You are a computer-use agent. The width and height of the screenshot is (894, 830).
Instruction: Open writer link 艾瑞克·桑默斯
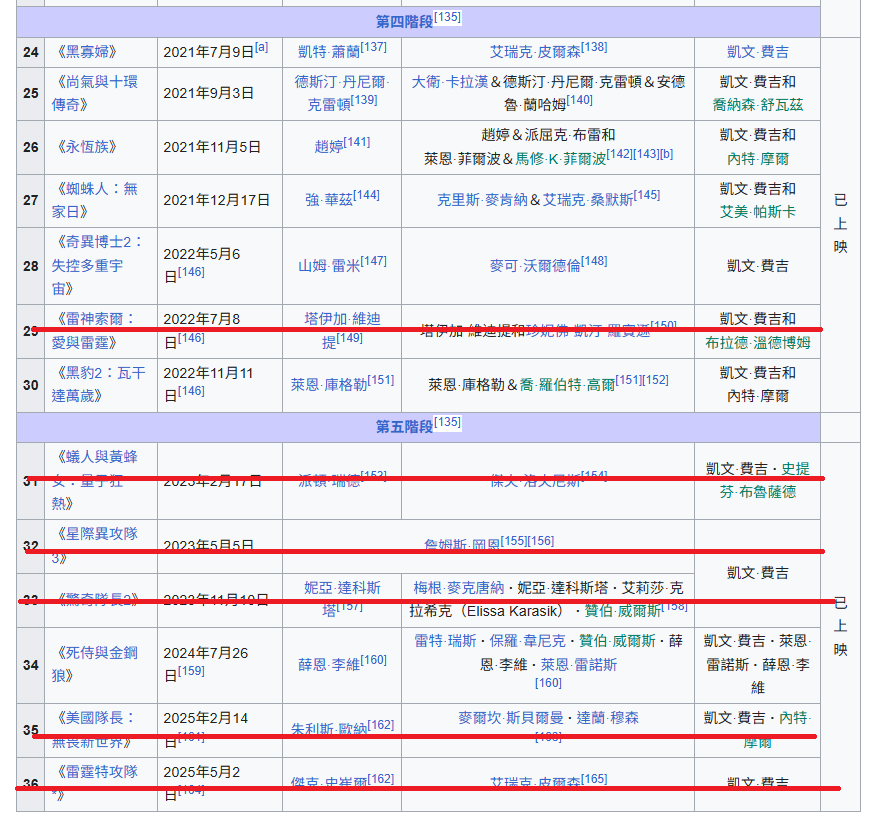point(588,200)
